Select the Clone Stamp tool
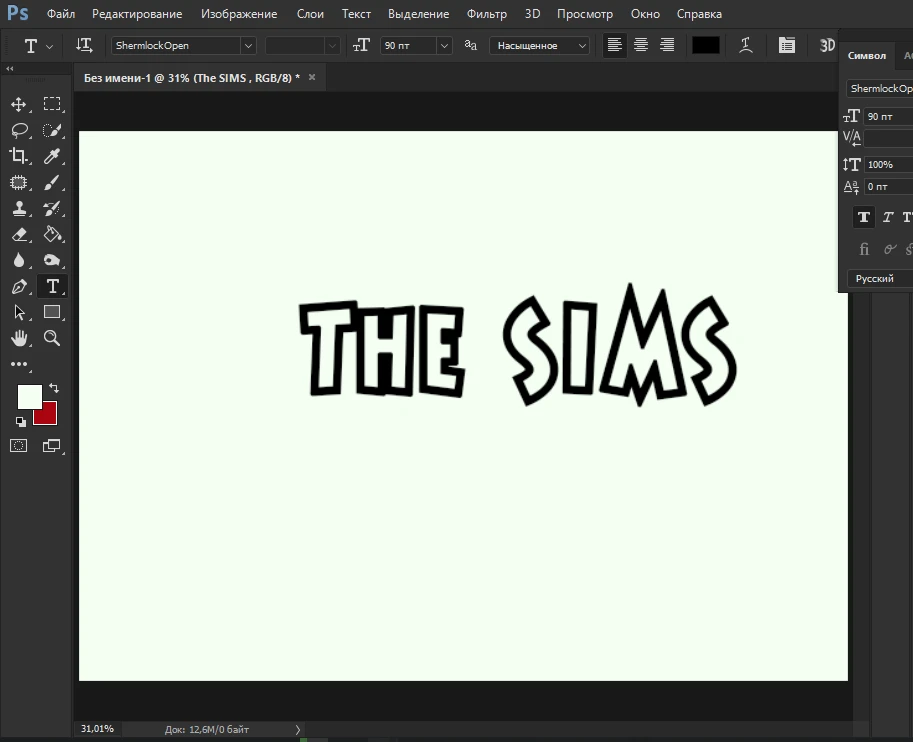 tap(20, 208)
